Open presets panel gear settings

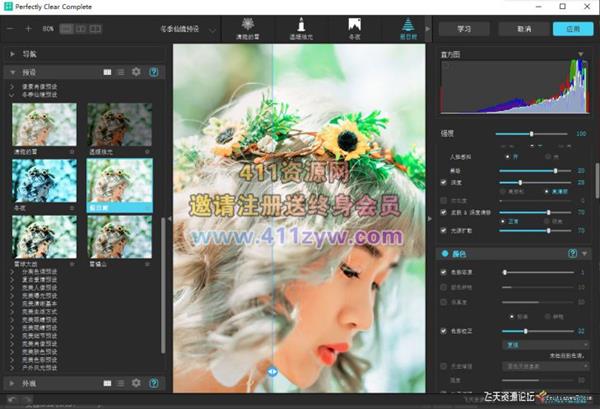pyautogui.click(x=136, y=72)
